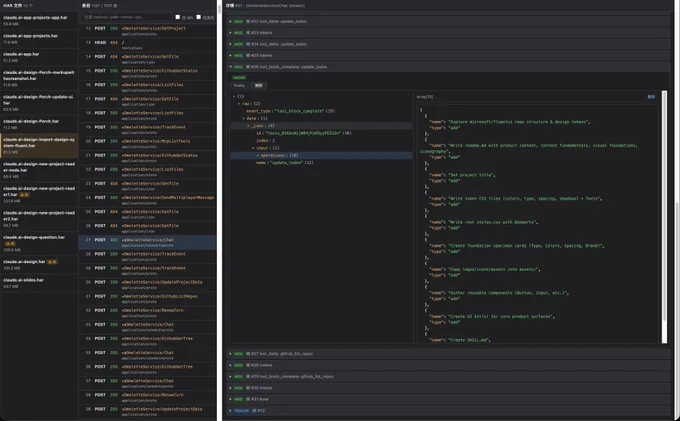Toggle the API-only checkbox
680x421 pixels.
point(177,17)
